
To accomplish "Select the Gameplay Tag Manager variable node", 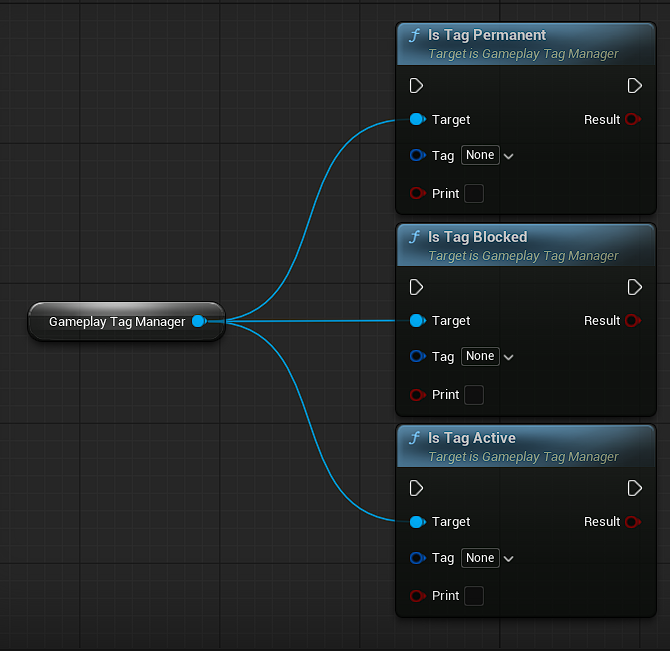I will [x=116, y=322].
